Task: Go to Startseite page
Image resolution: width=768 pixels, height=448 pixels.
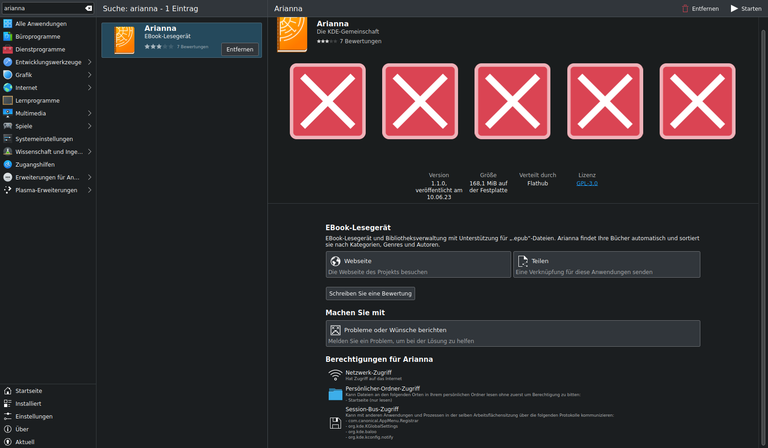Action: pos(28,391)
